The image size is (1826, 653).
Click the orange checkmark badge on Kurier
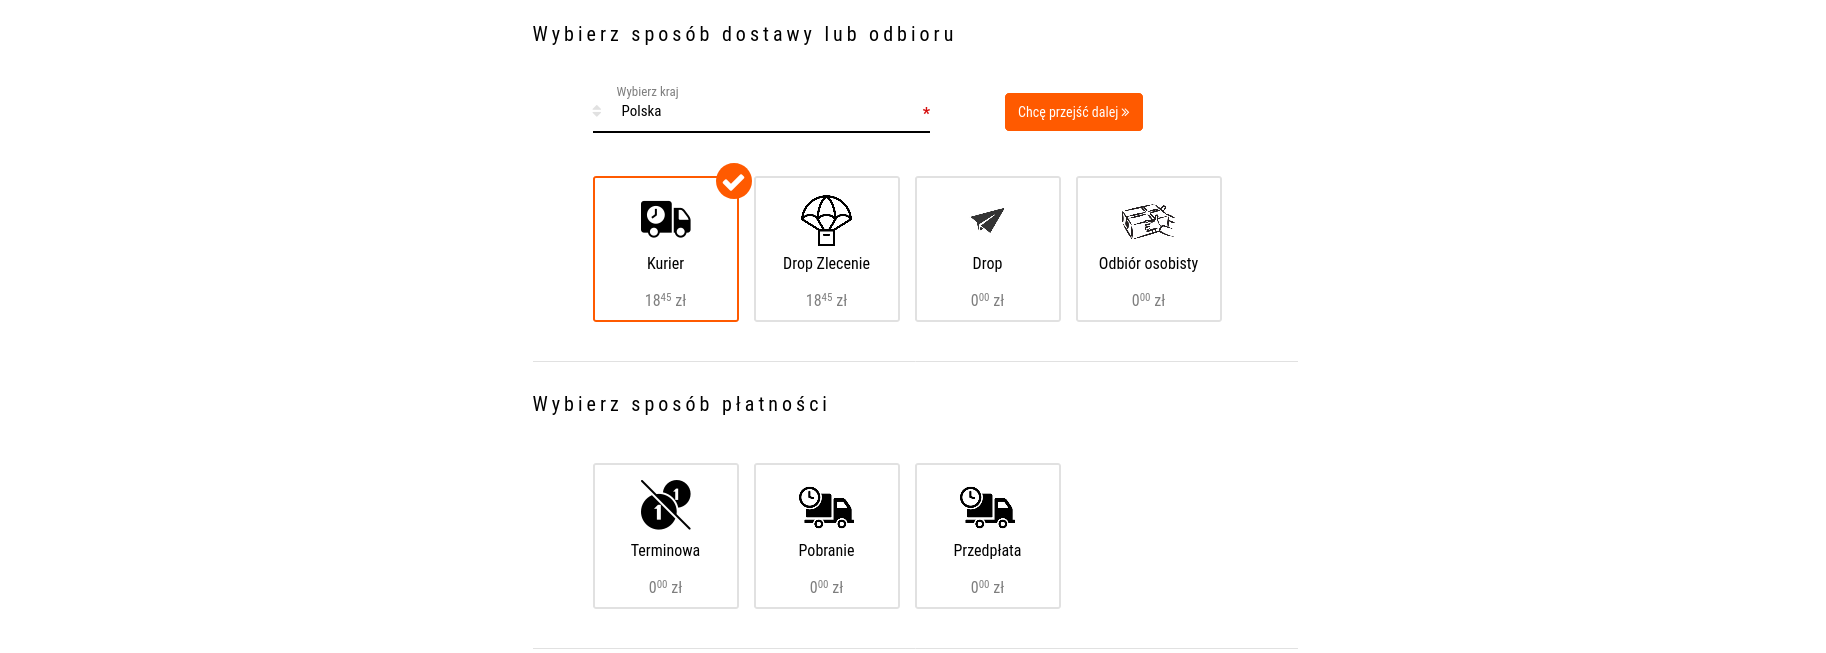[x=734, y=181]
